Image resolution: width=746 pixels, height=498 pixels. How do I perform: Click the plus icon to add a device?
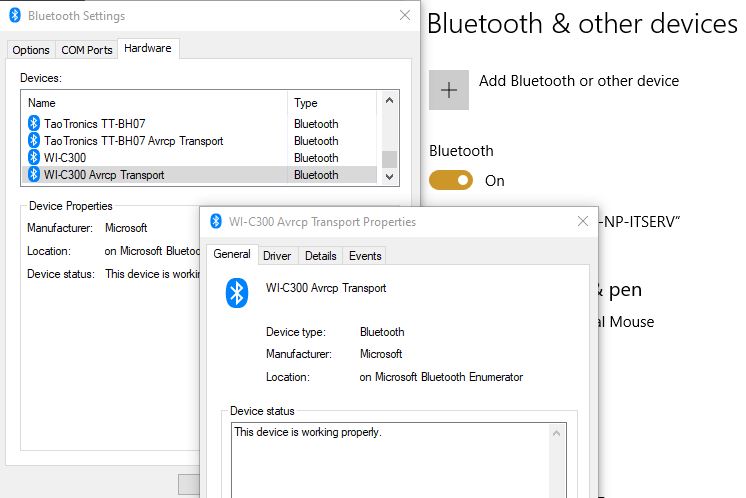click(x=449, y=90)
